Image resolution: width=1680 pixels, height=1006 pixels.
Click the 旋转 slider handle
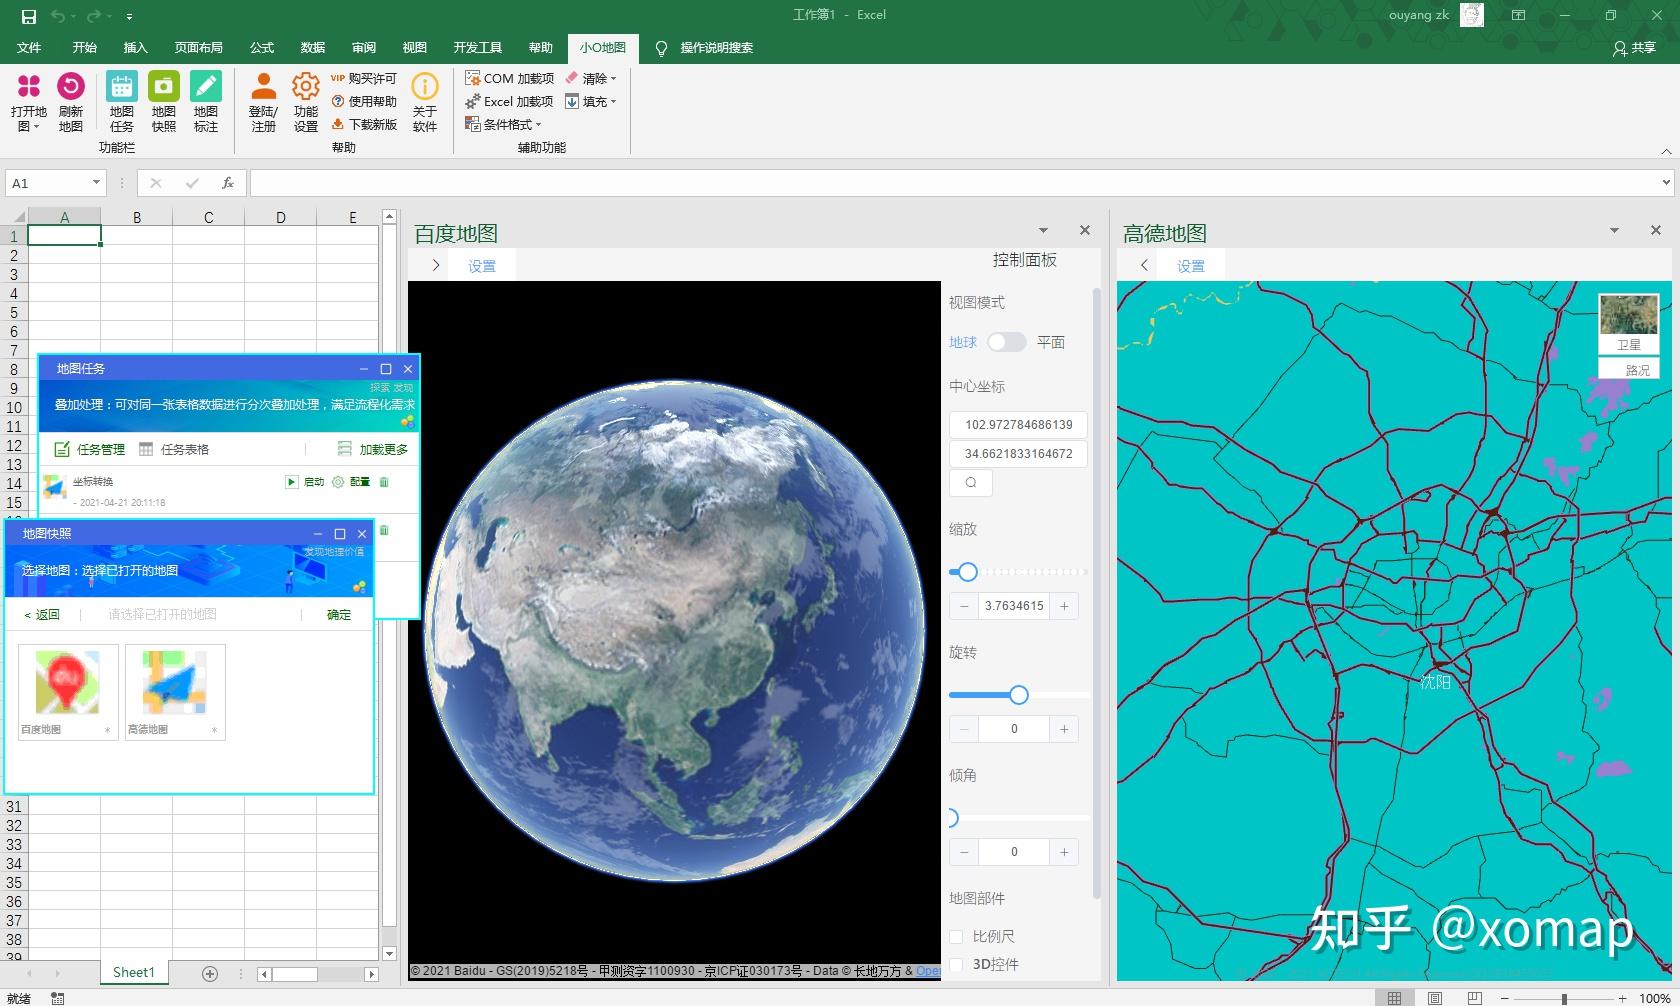pyautogui.click(x=1018, y=695)
